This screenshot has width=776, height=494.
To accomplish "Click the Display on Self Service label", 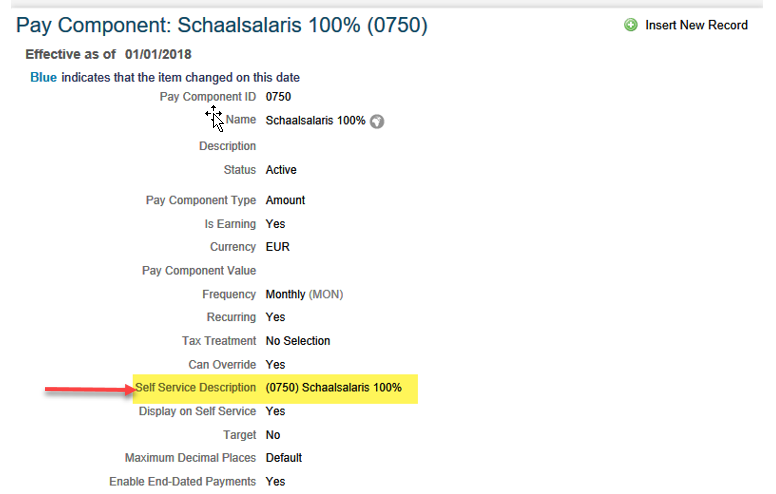I will pos(197,411).
